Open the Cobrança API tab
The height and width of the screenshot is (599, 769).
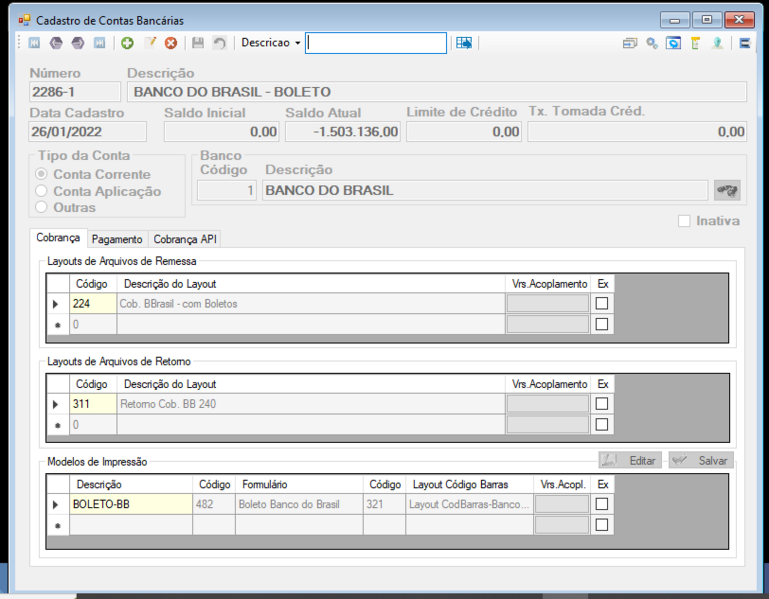(184, 239)
